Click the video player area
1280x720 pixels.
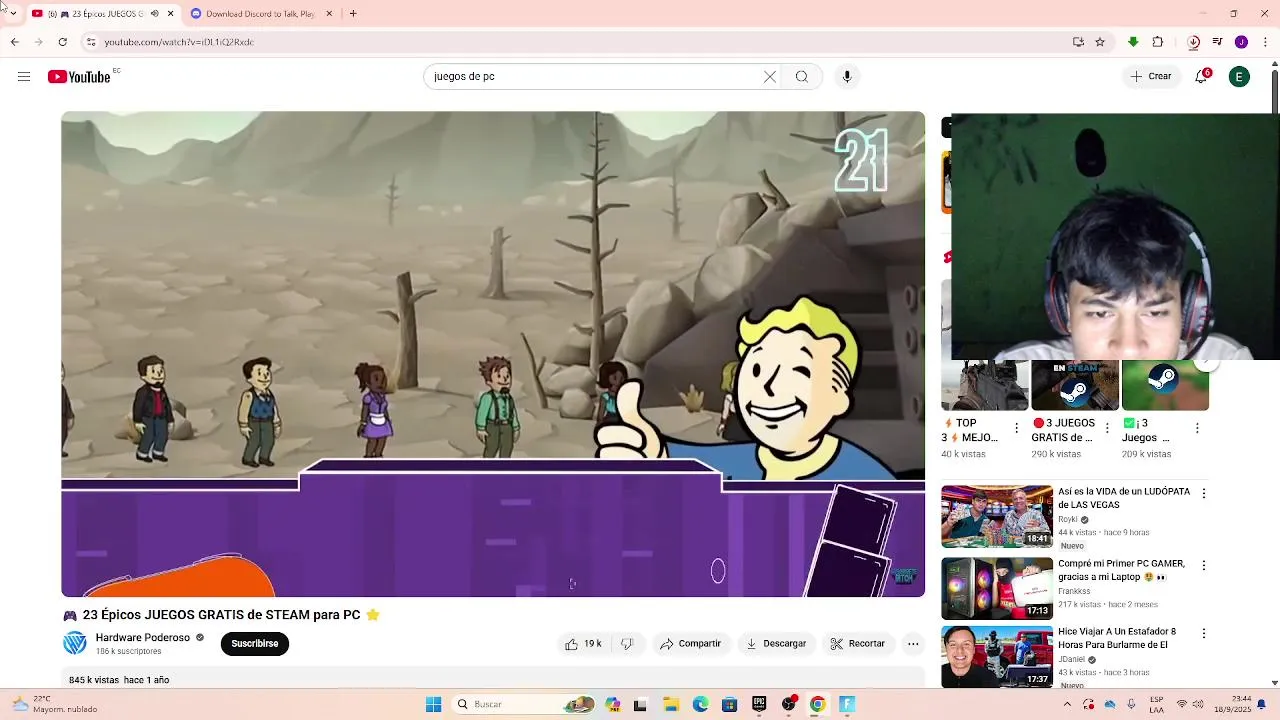point(493,354)
